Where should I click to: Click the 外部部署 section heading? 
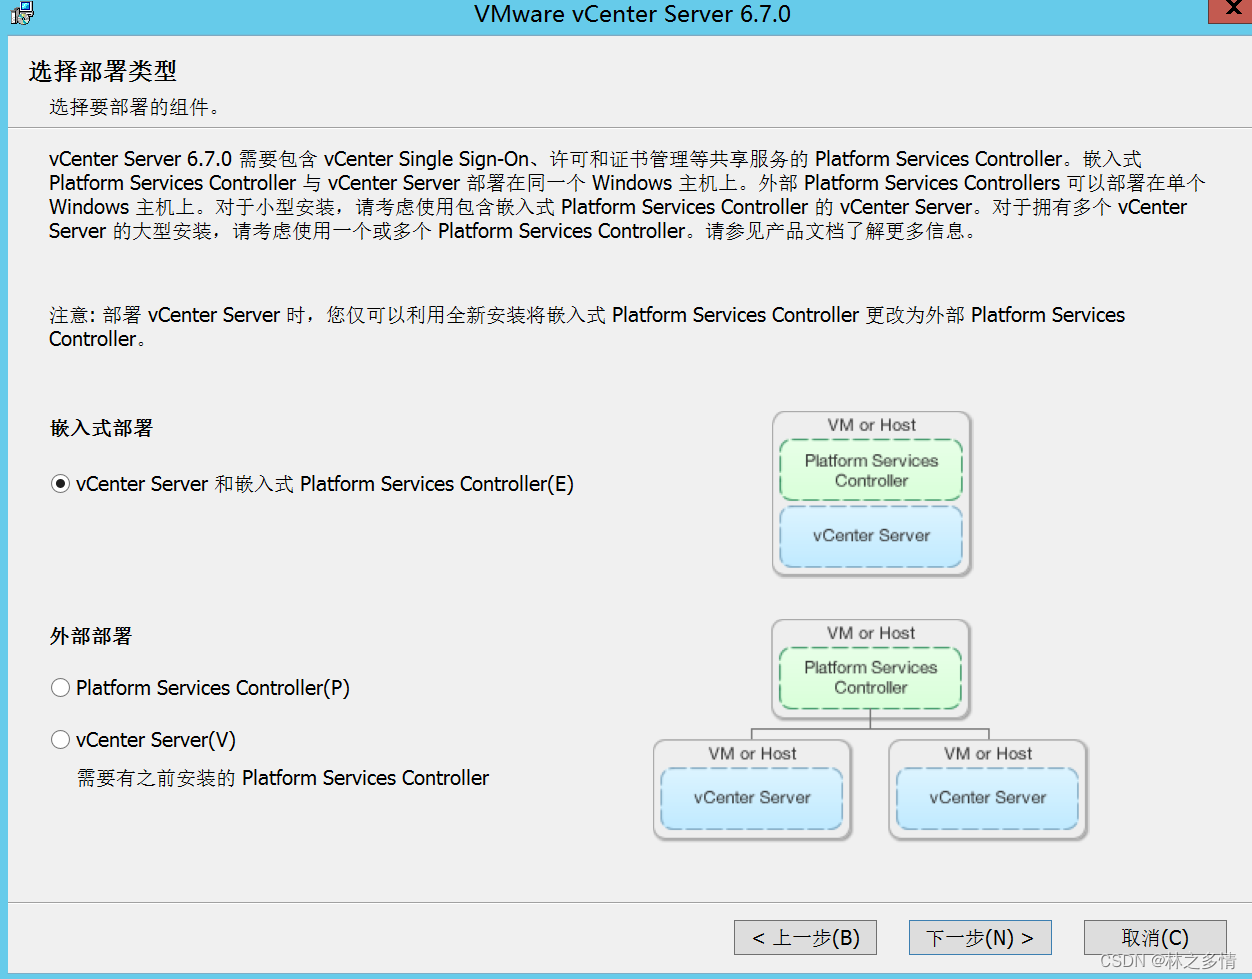(91, 636)
